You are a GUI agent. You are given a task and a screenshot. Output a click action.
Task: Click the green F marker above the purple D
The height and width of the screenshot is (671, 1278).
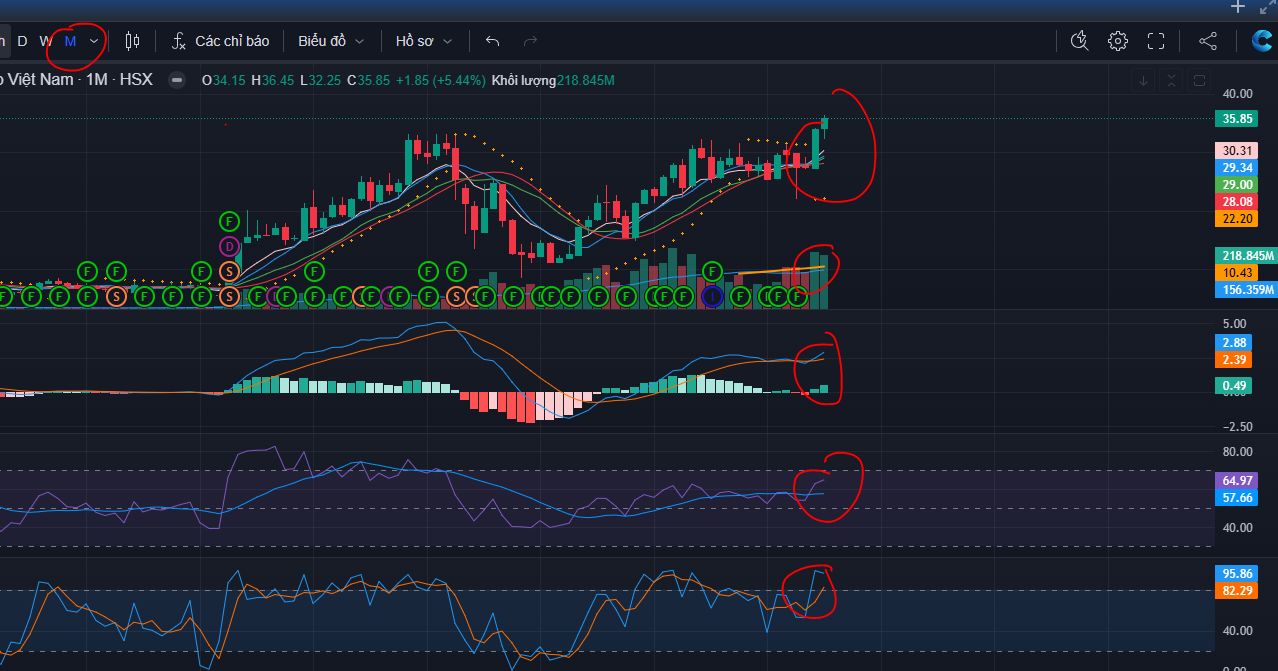229,220
